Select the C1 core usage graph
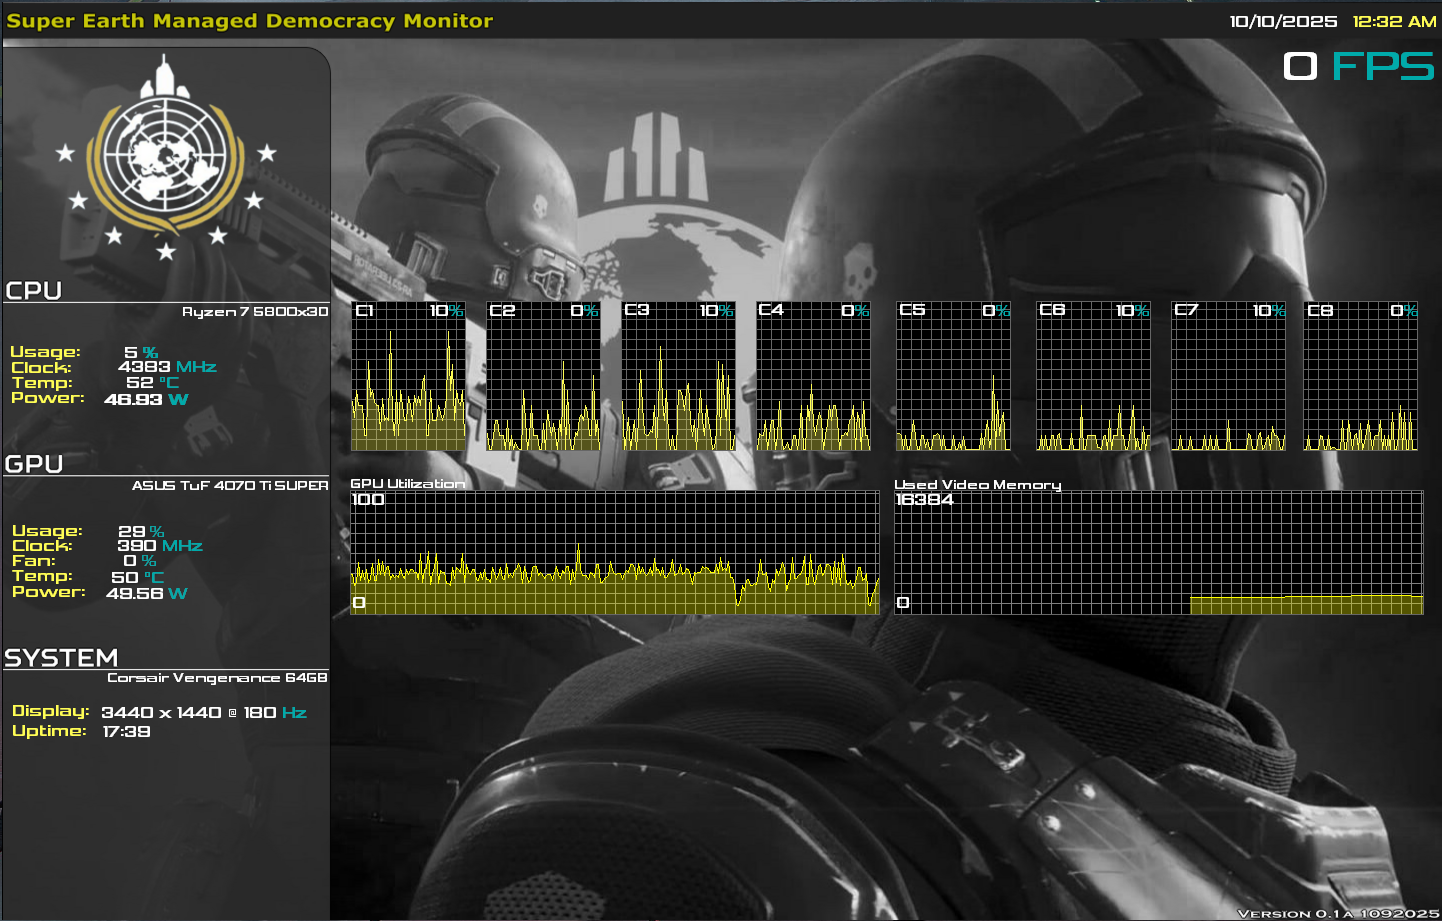Viewport: 1442px width, 921px height. 408,376
